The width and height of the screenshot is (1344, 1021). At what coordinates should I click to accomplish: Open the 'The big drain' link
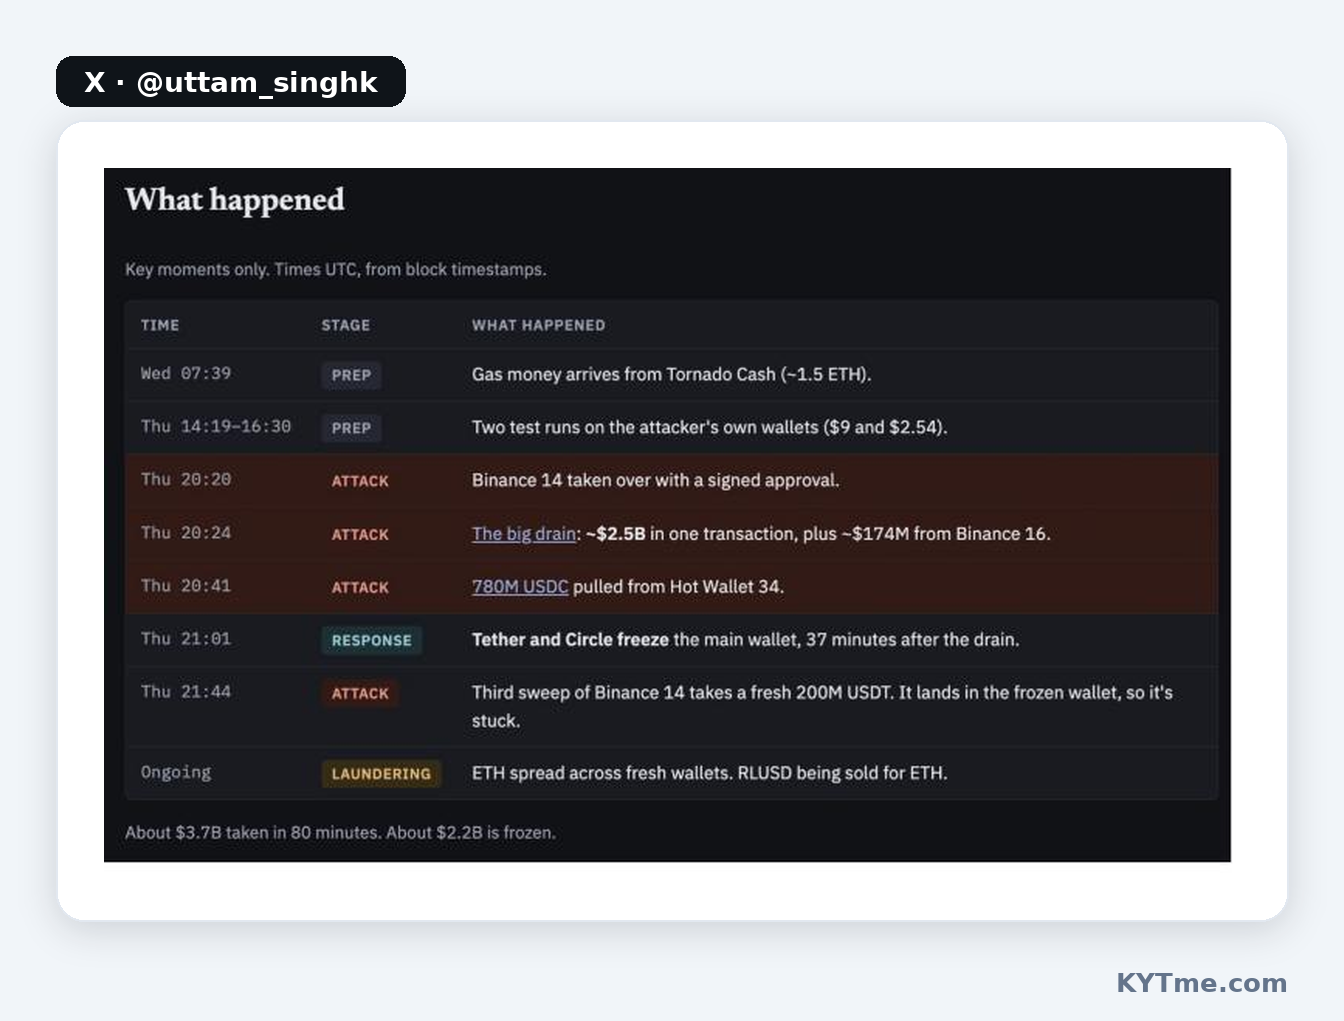point(524,534)
